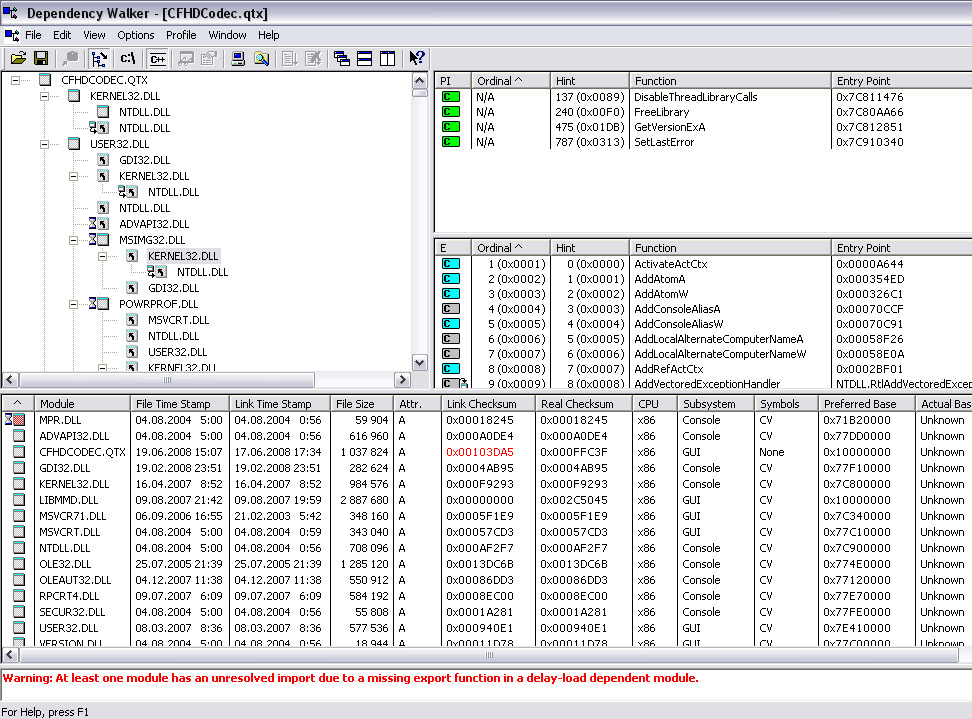Click the tree pane horizontal scroll thumb

point(167,379)
